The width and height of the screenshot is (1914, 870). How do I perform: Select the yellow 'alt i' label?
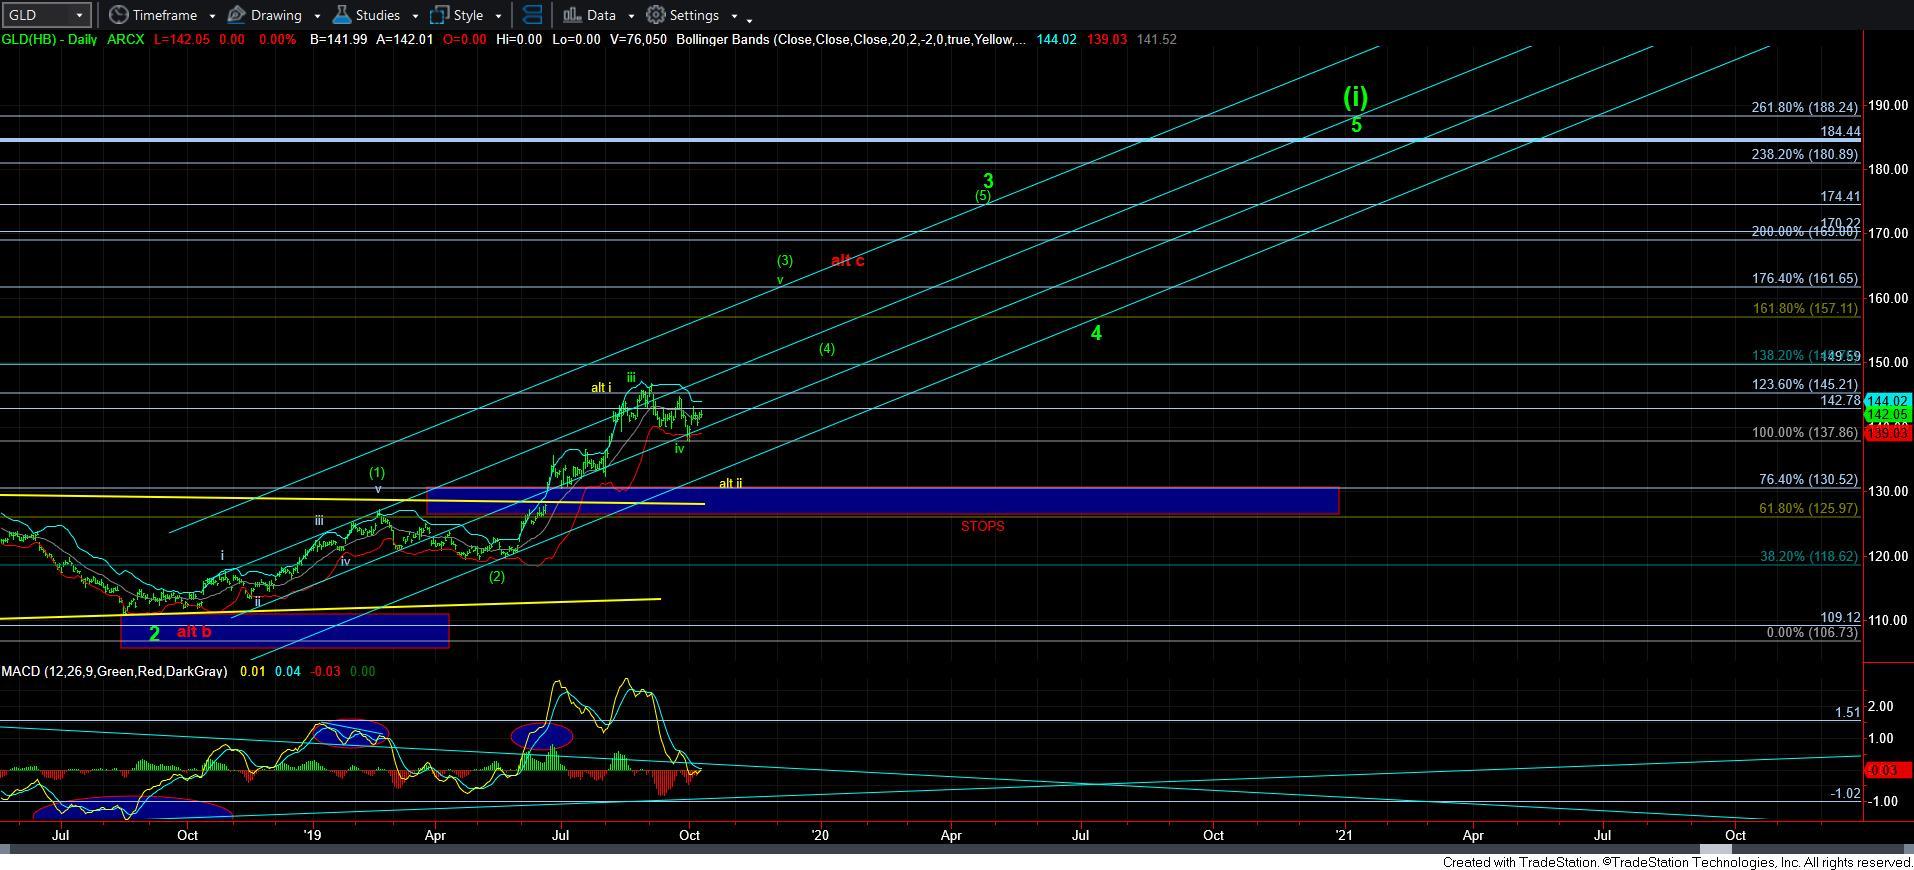(x=601, y=388)
